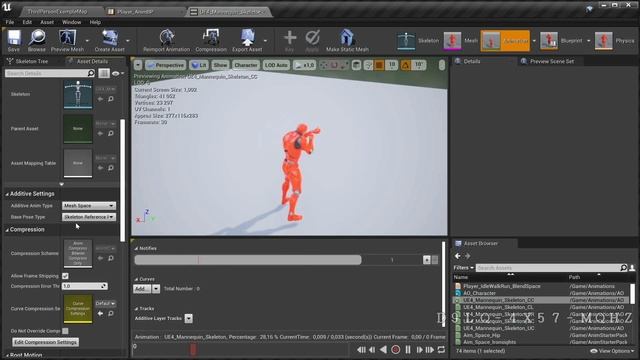Click the Apply toolbar icon
640x360 pixels.
pyautogui.click(x=312, y=40)
